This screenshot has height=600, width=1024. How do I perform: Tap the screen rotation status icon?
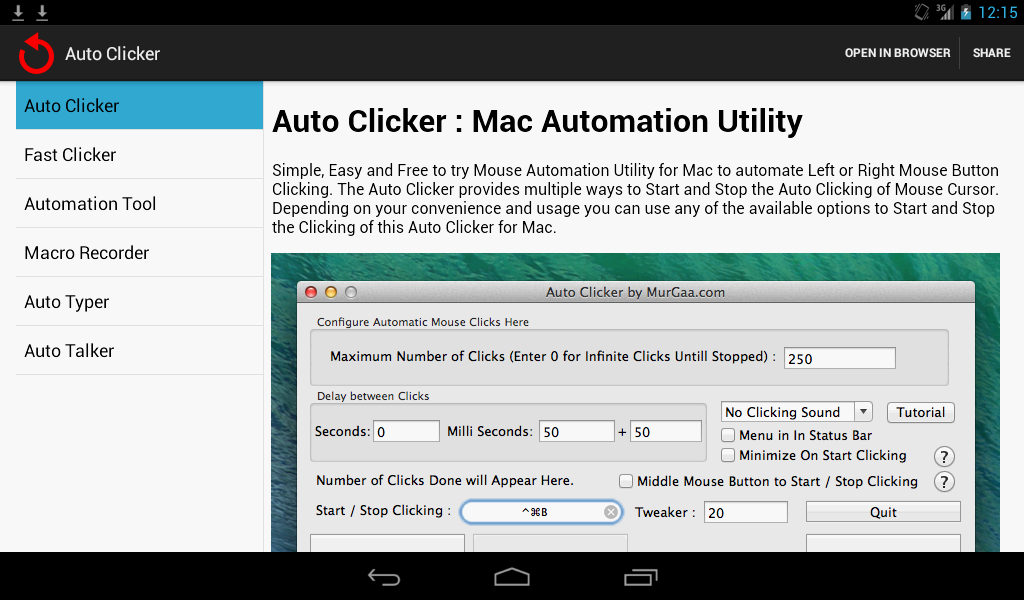coord(921,12)
